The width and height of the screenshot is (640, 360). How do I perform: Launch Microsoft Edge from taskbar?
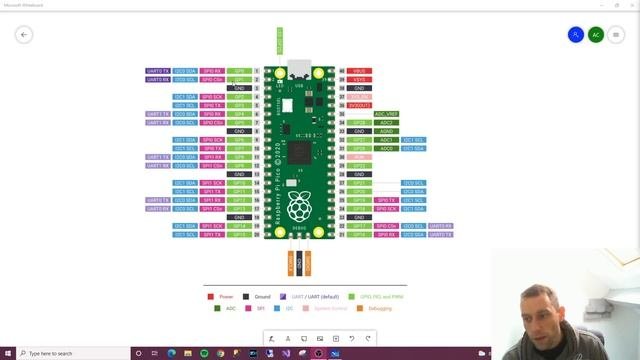(171, 353)
